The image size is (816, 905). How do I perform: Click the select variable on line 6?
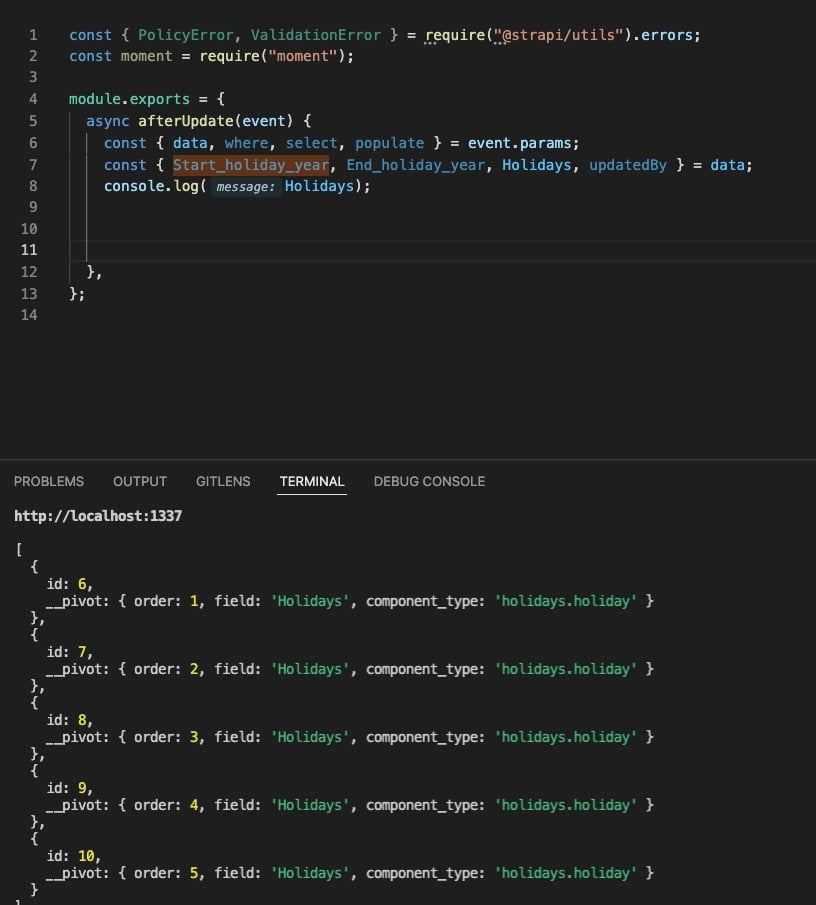tap(312, 143)
